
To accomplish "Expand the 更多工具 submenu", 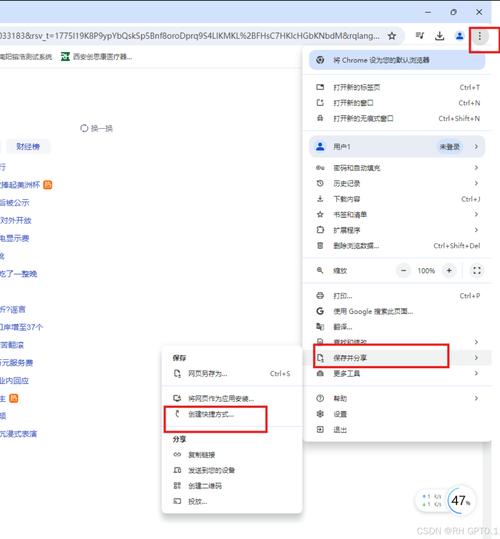I will [x=397, y=373].
